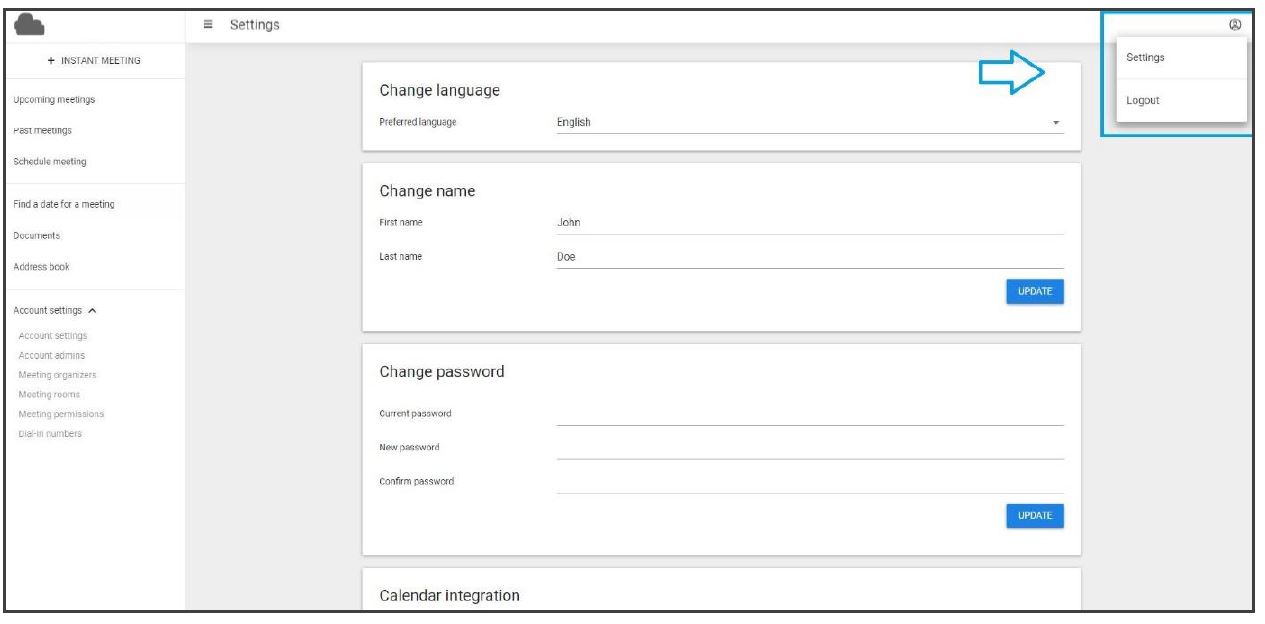Open the user profile icon
Image resolution: width=1265 pixels, height=624 pixels.
[1235, 25]
